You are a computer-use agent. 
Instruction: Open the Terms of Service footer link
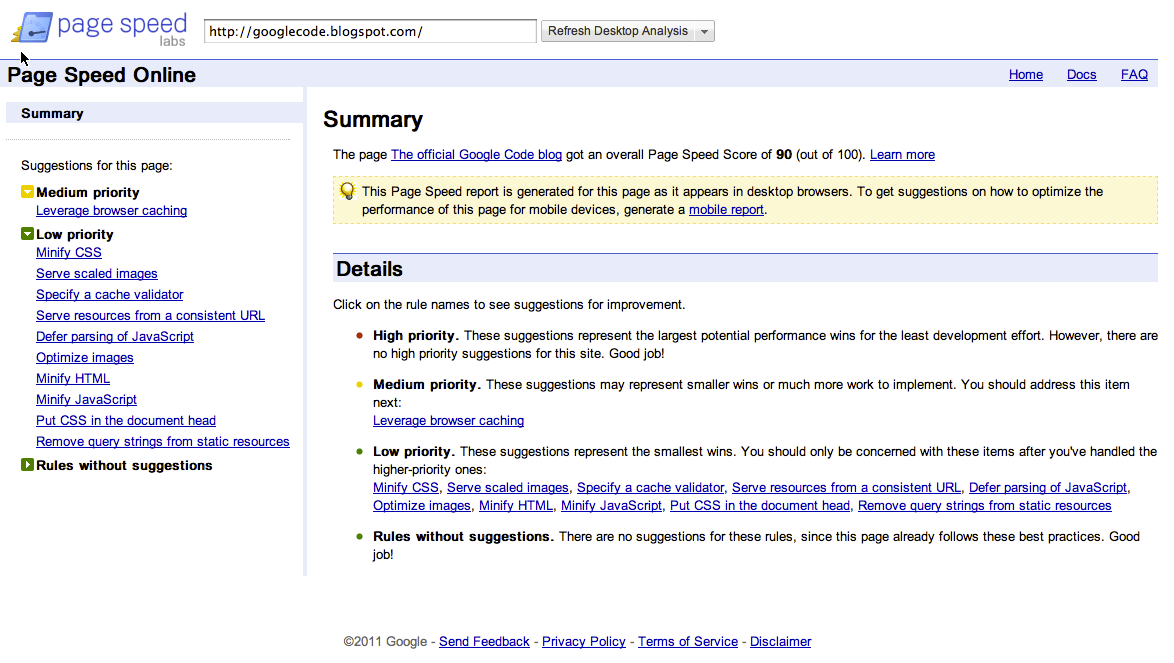[x=687, y=641]
